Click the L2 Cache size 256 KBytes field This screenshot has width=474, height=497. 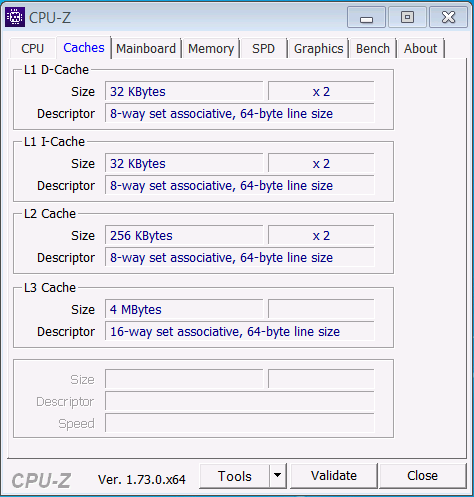[184, 235]
